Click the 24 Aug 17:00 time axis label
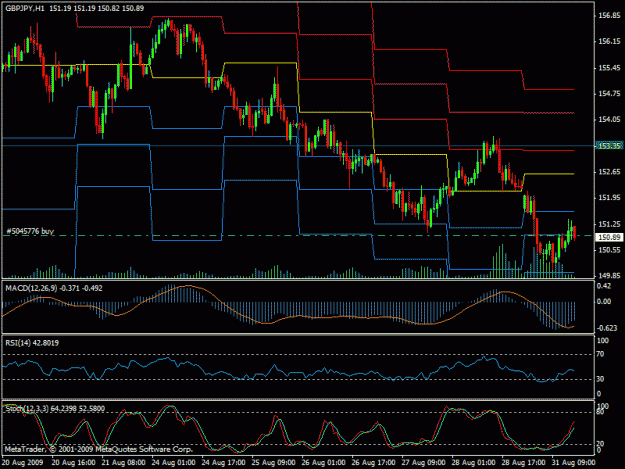Screen dimensions: 625x469 [x=223, y=463]
